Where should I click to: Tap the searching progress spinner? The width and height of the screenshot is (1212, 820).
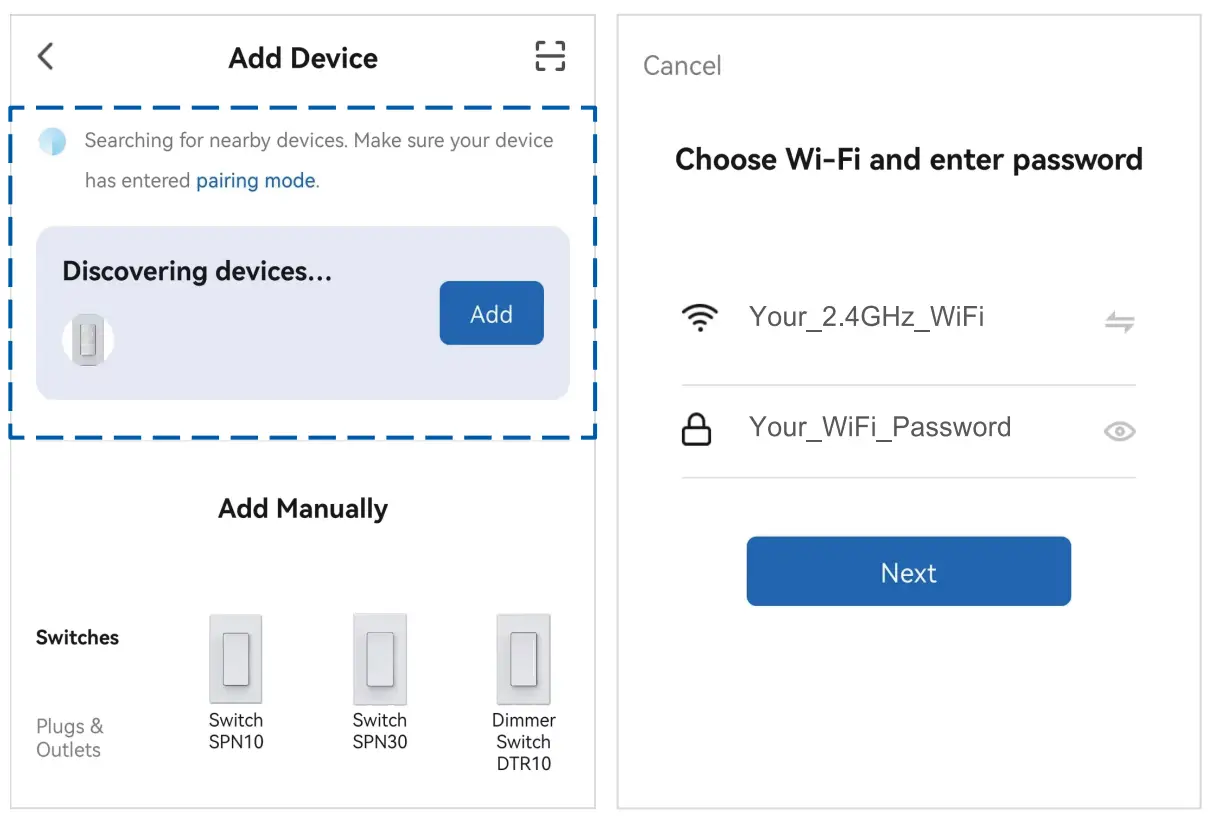(x=52, y=142)
